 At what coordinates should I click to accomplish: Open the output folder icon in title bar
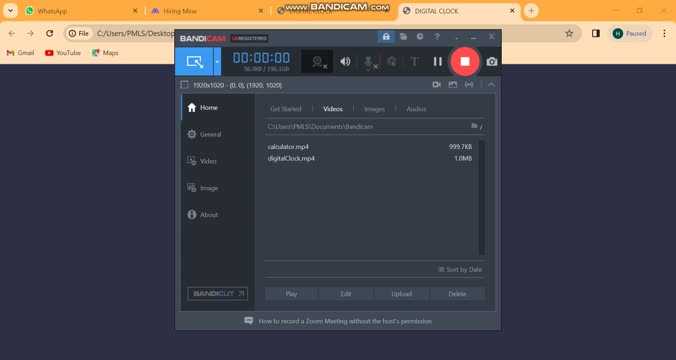tap(403, 37)
